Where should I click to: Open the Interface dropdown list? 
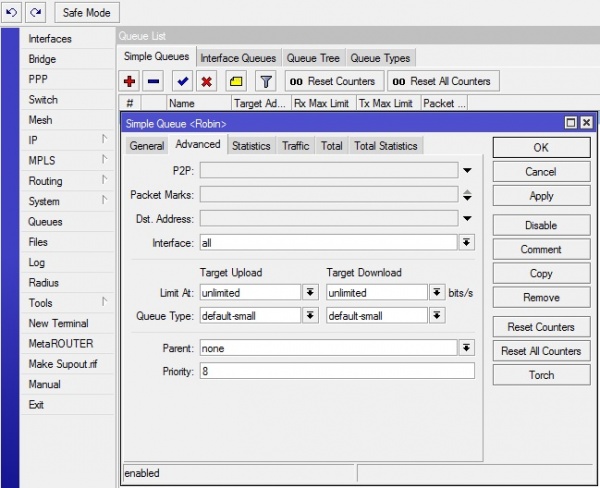(x=467, y=243)
